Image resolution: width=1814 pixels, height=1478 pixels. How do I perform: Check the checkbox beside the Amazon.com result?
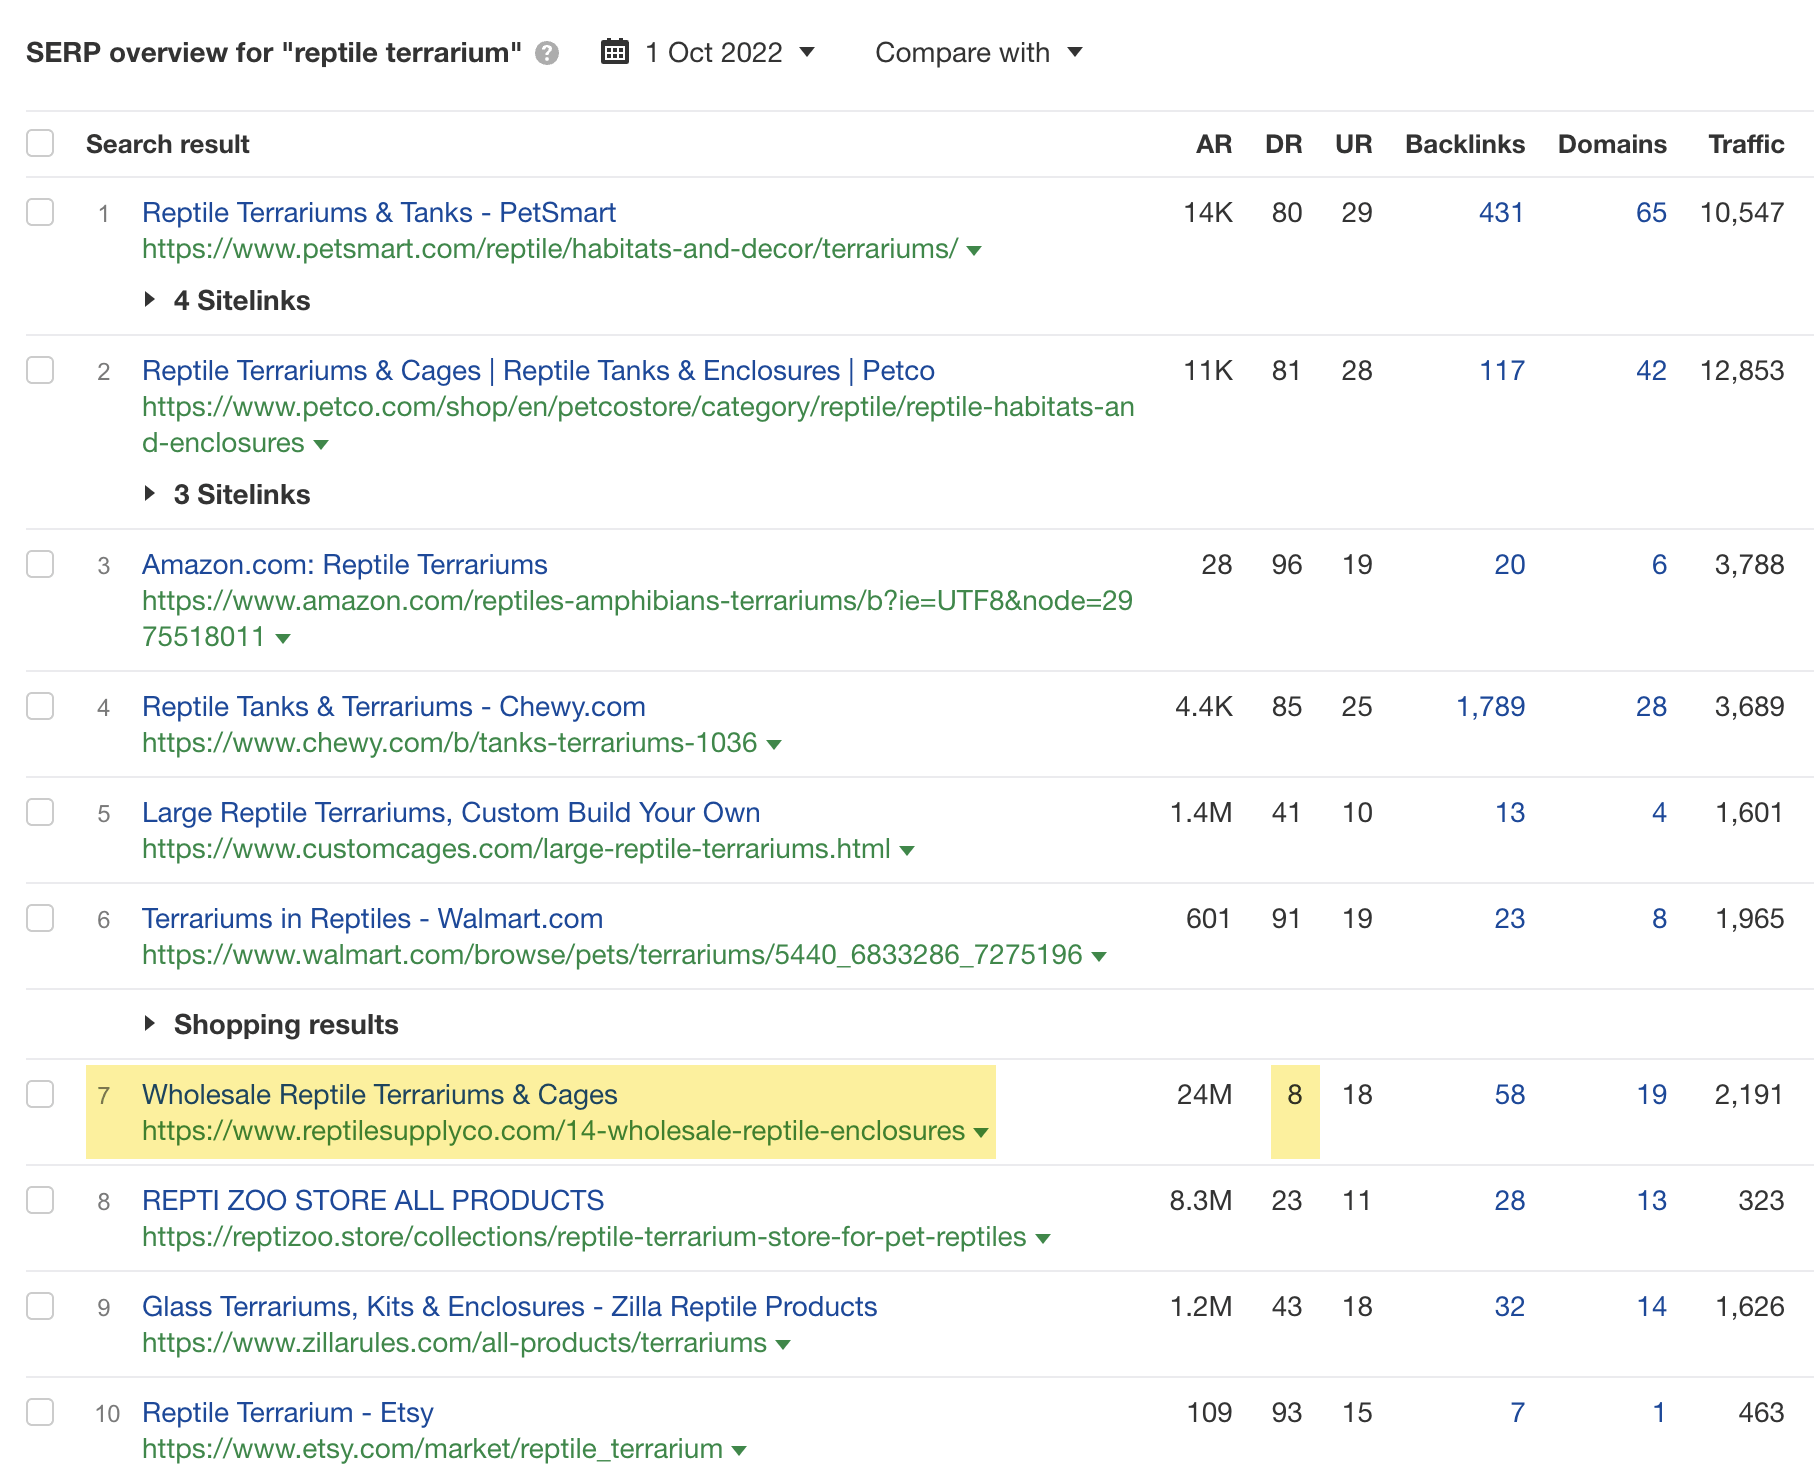[x=40, y=565]
